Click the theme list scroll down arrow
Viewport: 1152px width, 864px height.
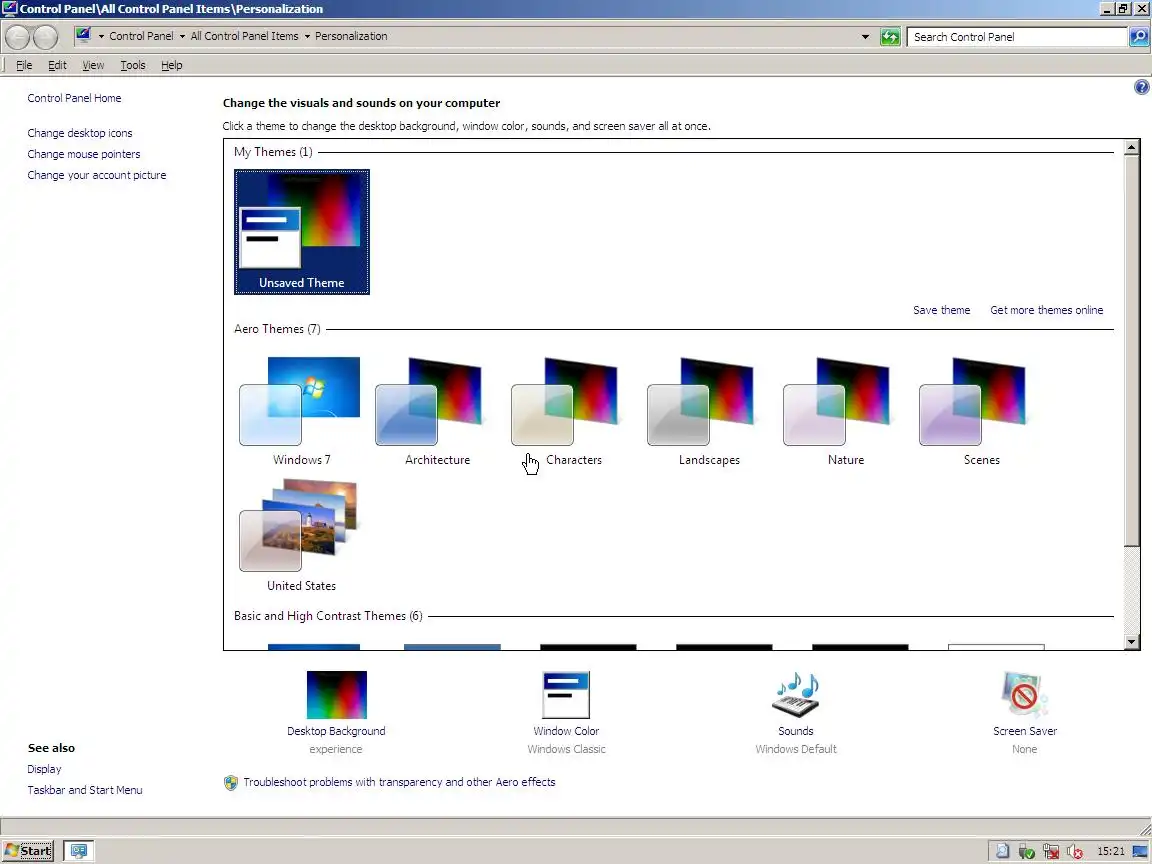(x=1131, y=642)
